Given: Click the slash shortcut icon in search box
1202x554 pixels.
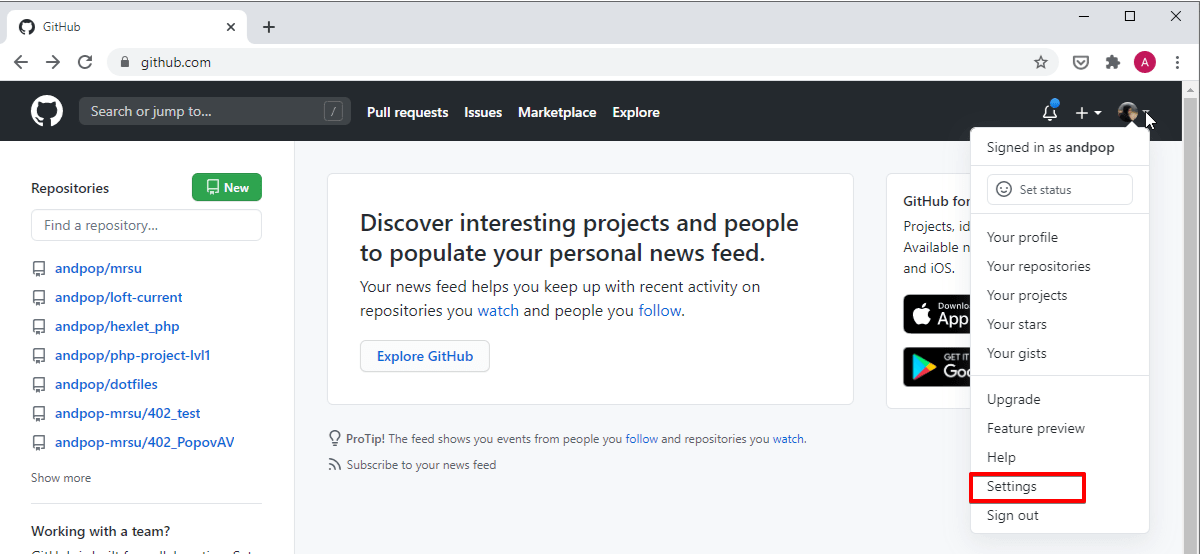Looking at the screenshot, I should [333, 112].
